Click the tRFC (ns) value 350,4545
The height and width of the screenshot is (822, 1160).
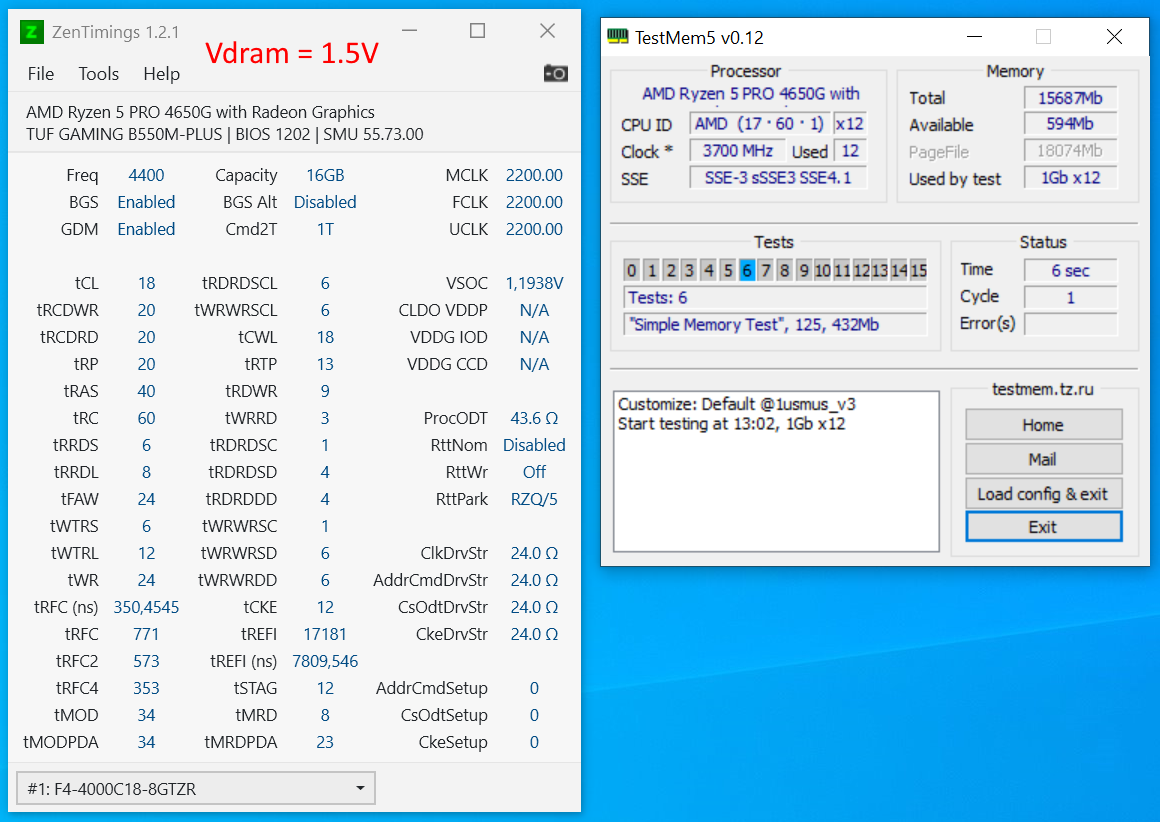(146, 607)
